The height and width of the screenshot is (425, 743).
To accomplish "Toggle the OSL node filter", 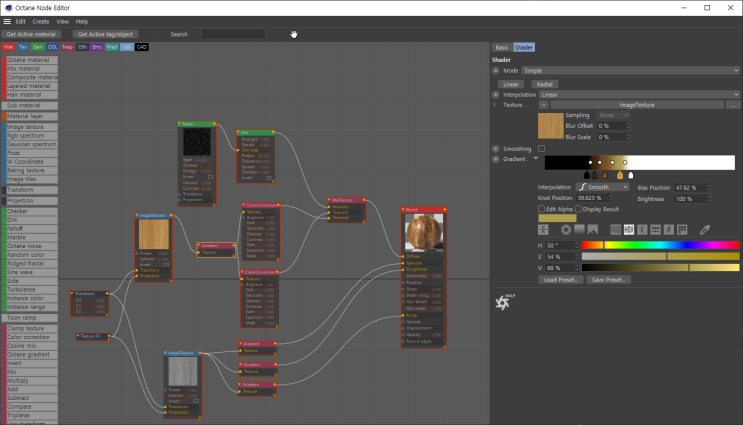I will (x=53, y=47).
